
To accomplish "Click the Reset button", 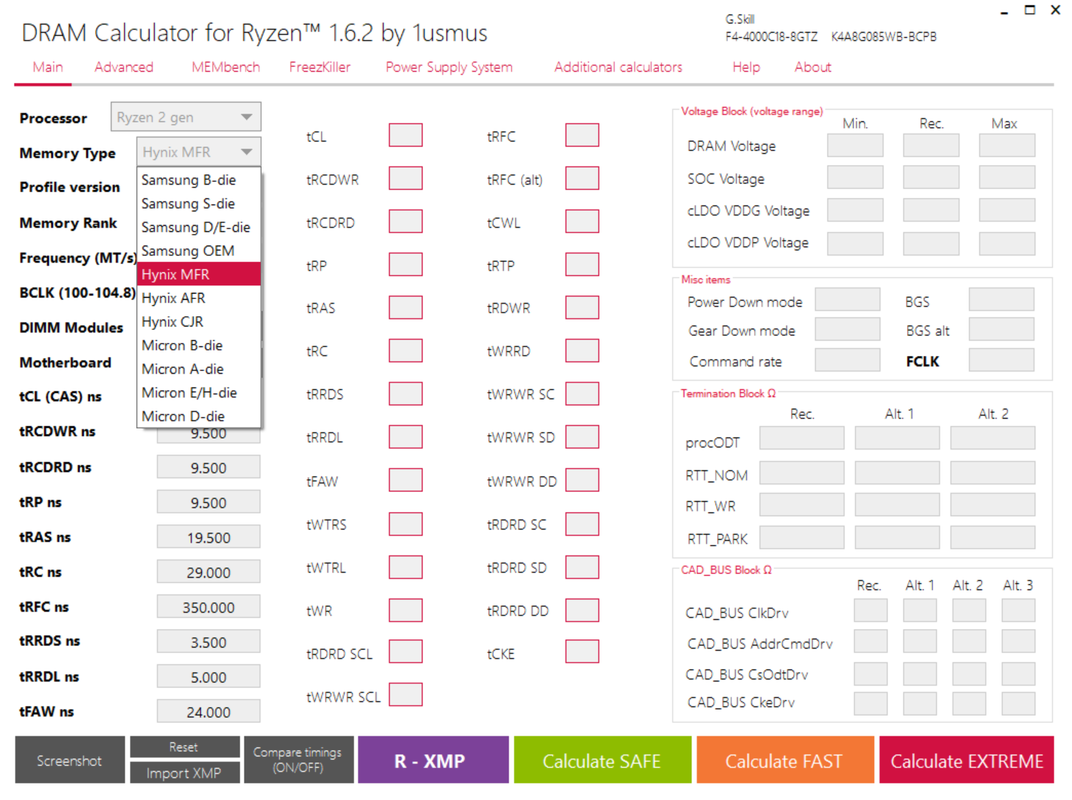I will pyautogui.click(x=185, y=747).
